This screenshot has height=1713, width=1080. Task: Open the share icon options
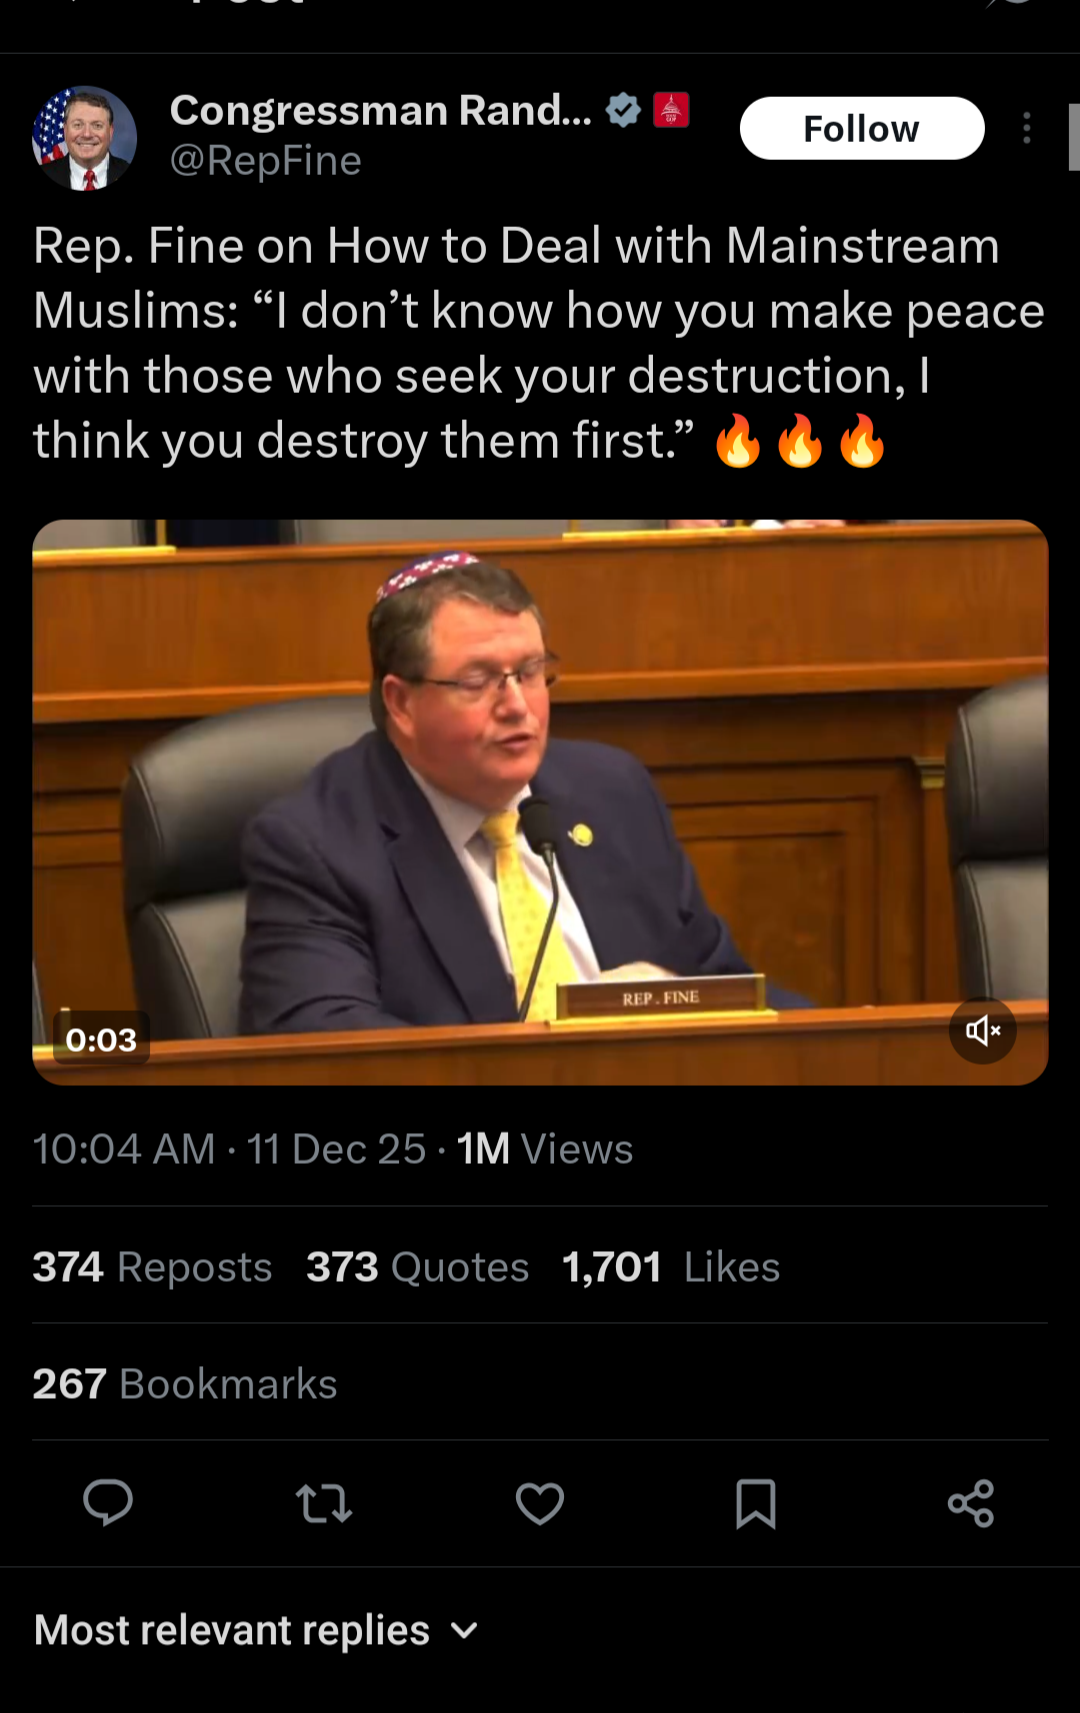tap(971, 1503)
